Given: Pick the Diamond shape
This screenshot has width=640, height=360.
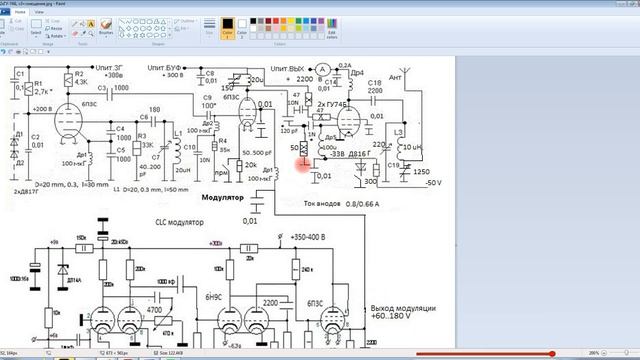Looking at the screenshot, I should pos(129,29).
